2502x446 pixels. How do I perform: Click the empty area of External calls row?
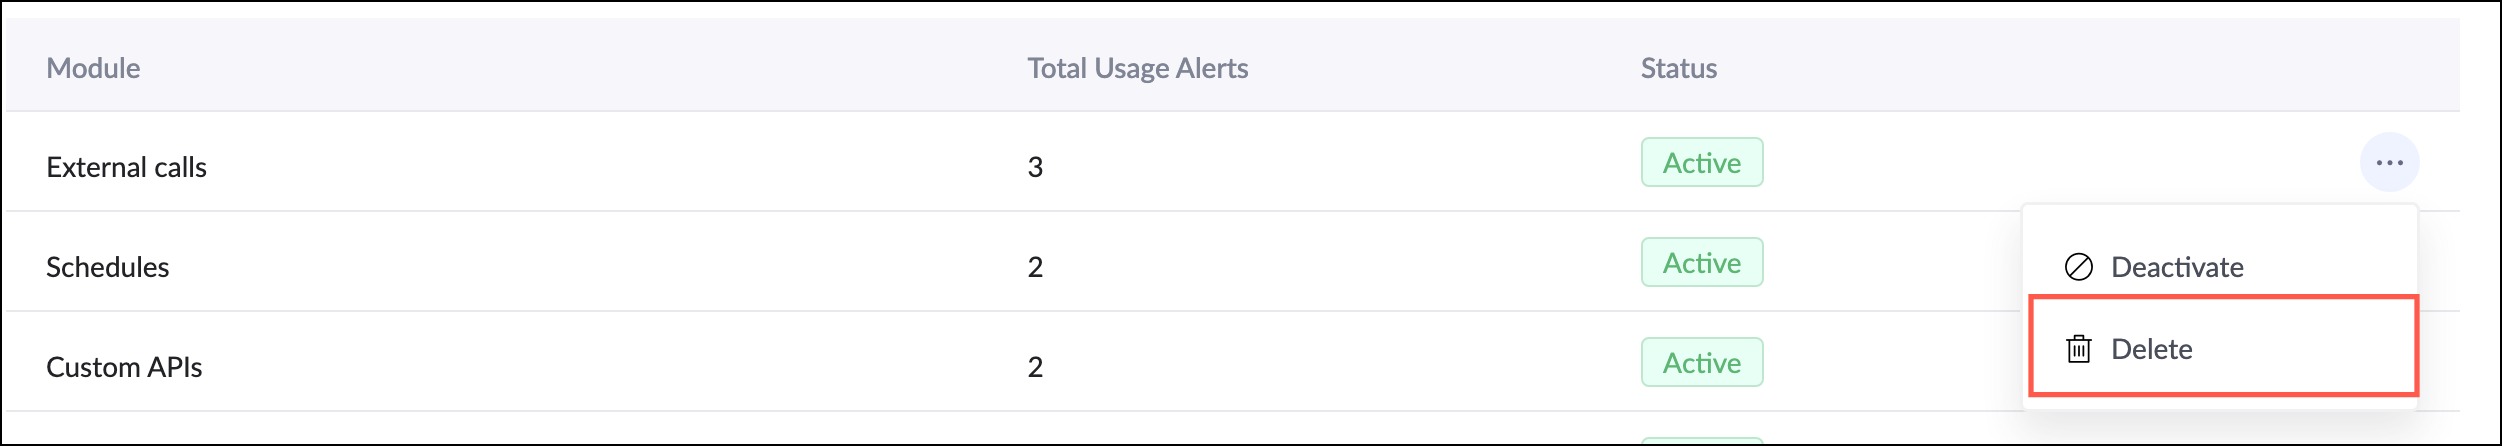point(600,165)
